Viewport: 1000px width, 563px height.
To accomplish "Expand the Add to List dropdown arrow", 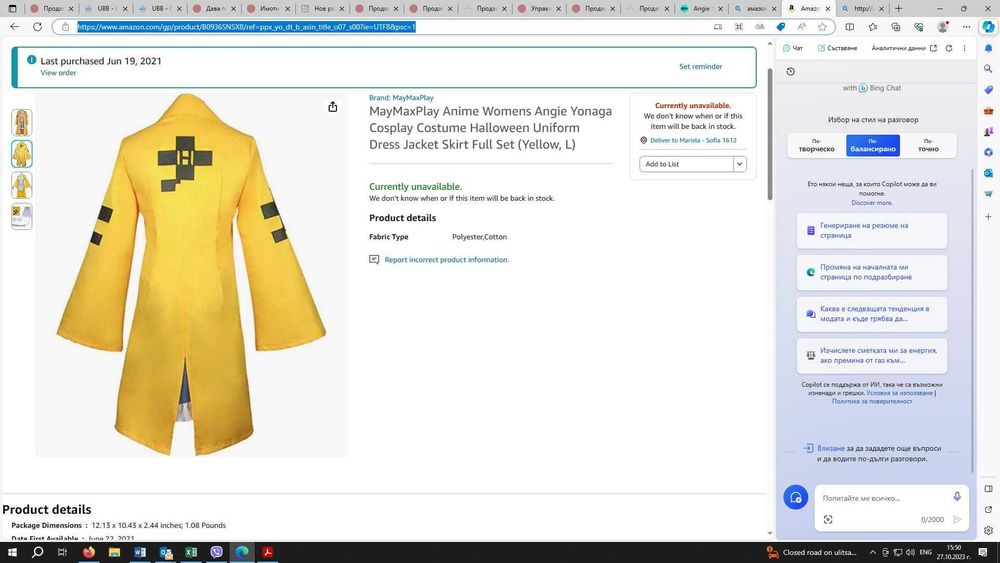I will (739, 164).
